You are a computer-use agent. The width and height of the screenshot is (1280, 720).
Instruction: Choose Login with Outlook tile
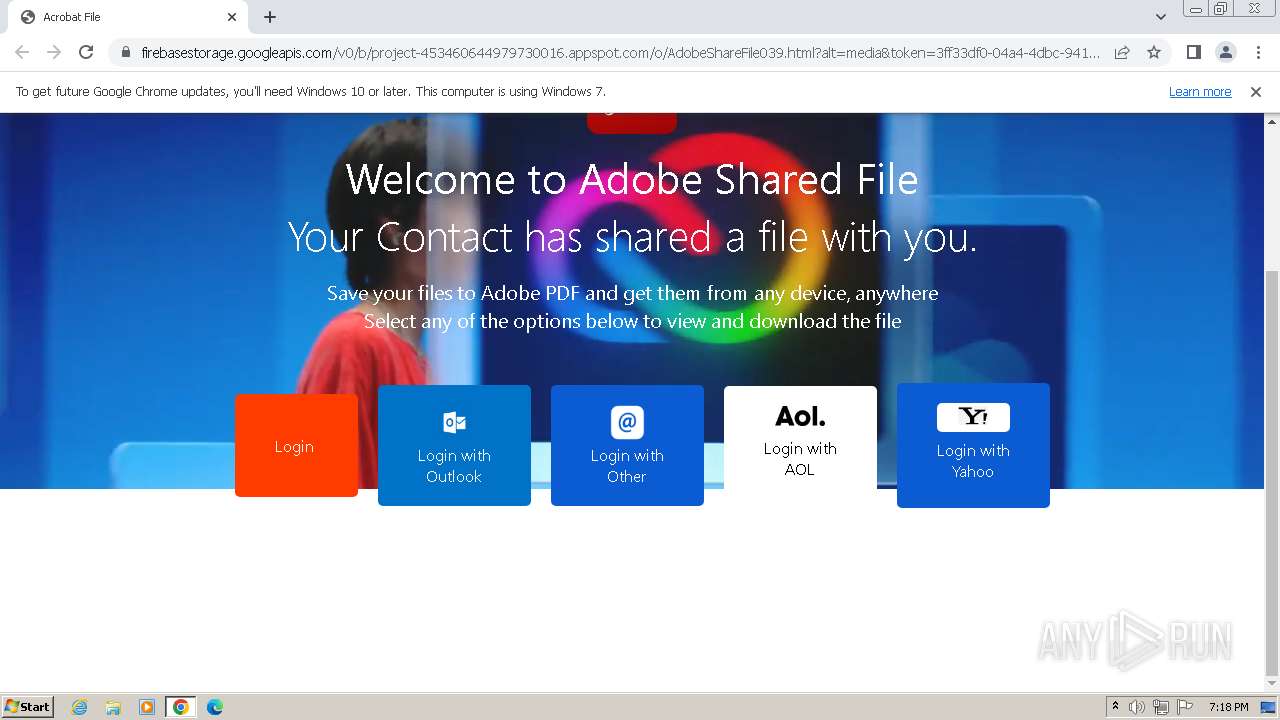(454, 445)
